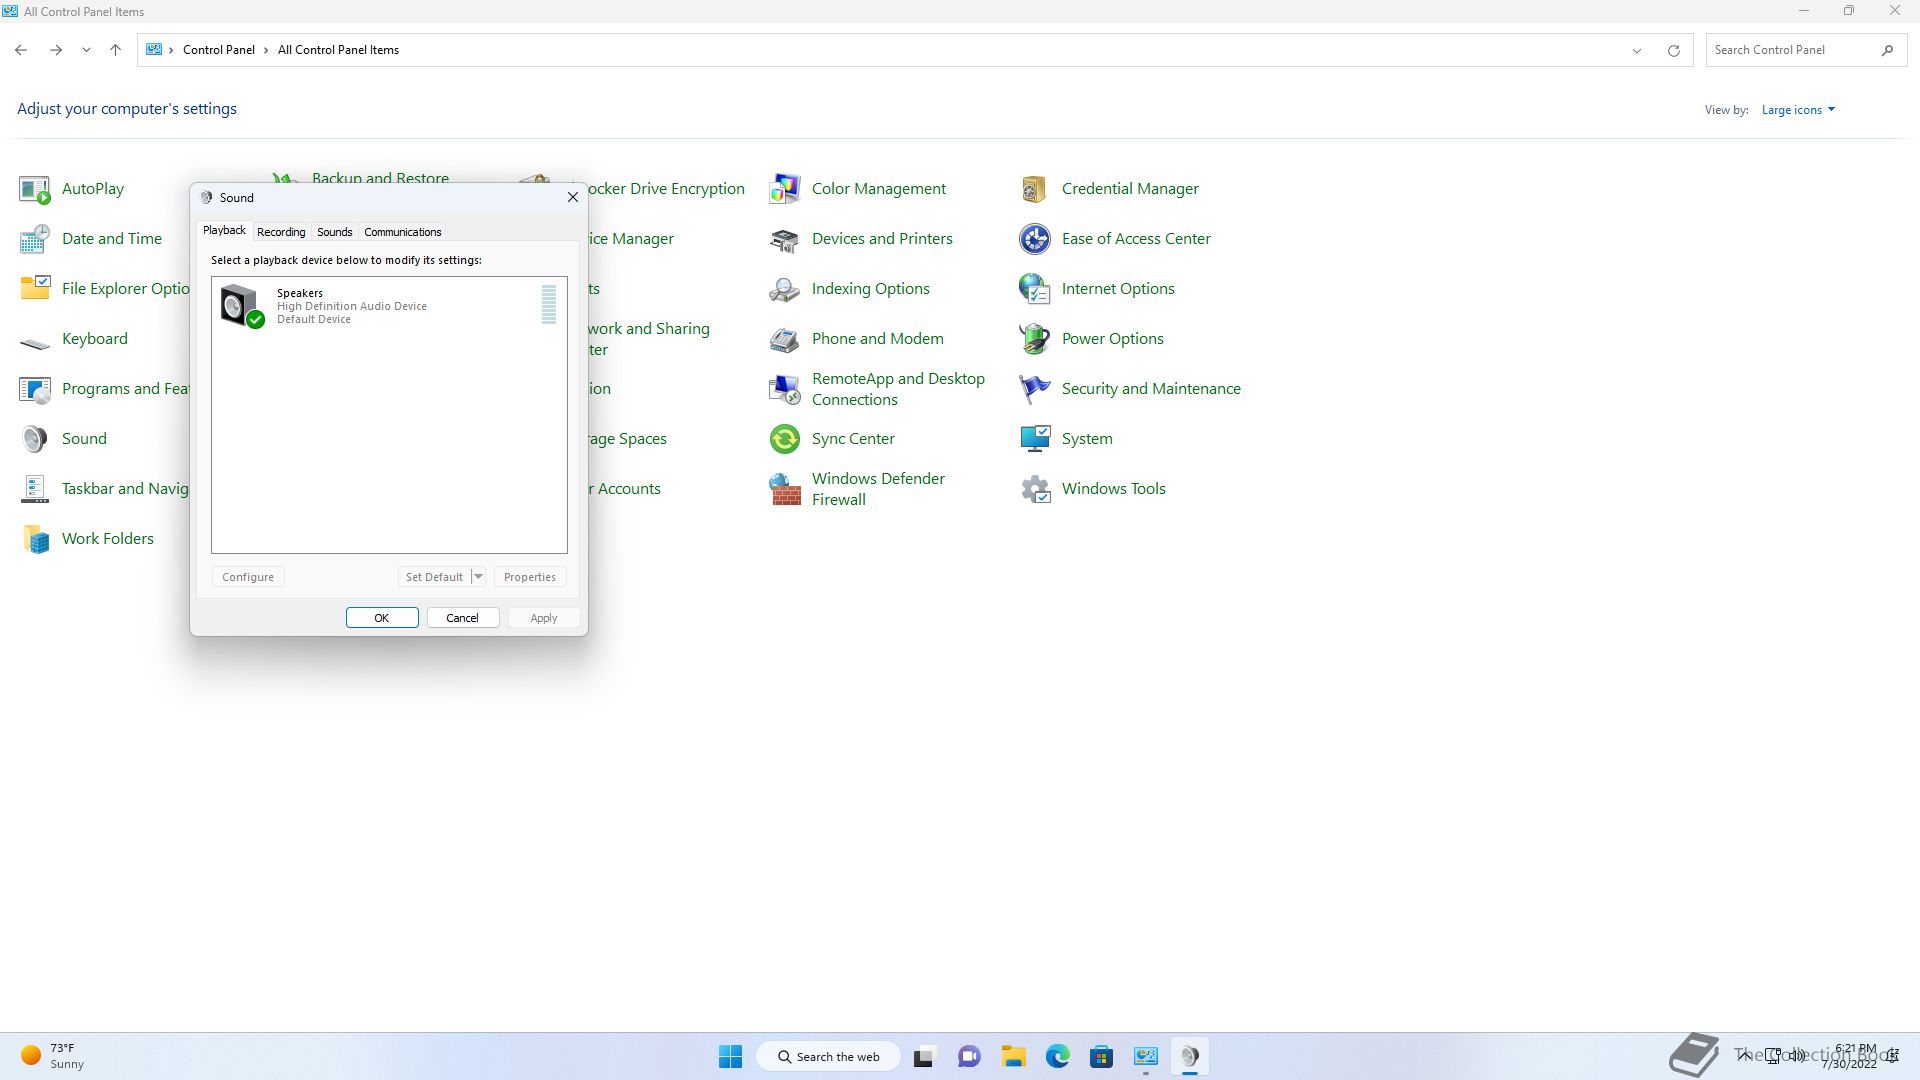Click the Sound dialog taskbar icon
The image size is (1920, 1080).
click(1190, 1056)
